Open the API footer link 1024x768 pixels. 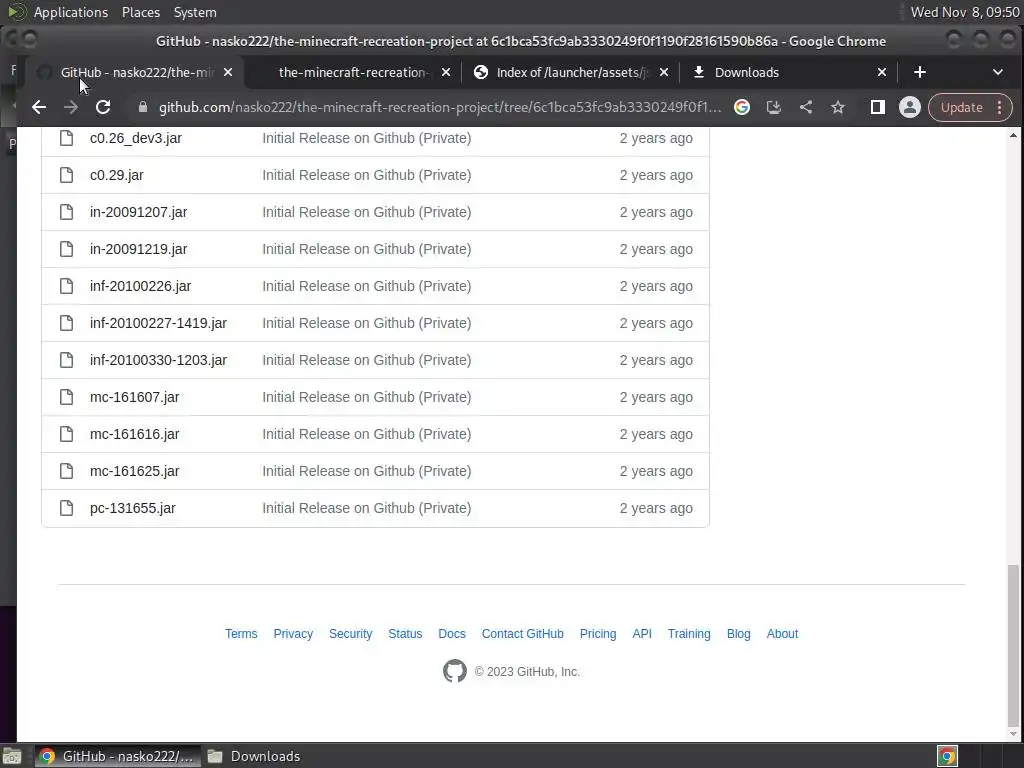click(x=642, y=633)
